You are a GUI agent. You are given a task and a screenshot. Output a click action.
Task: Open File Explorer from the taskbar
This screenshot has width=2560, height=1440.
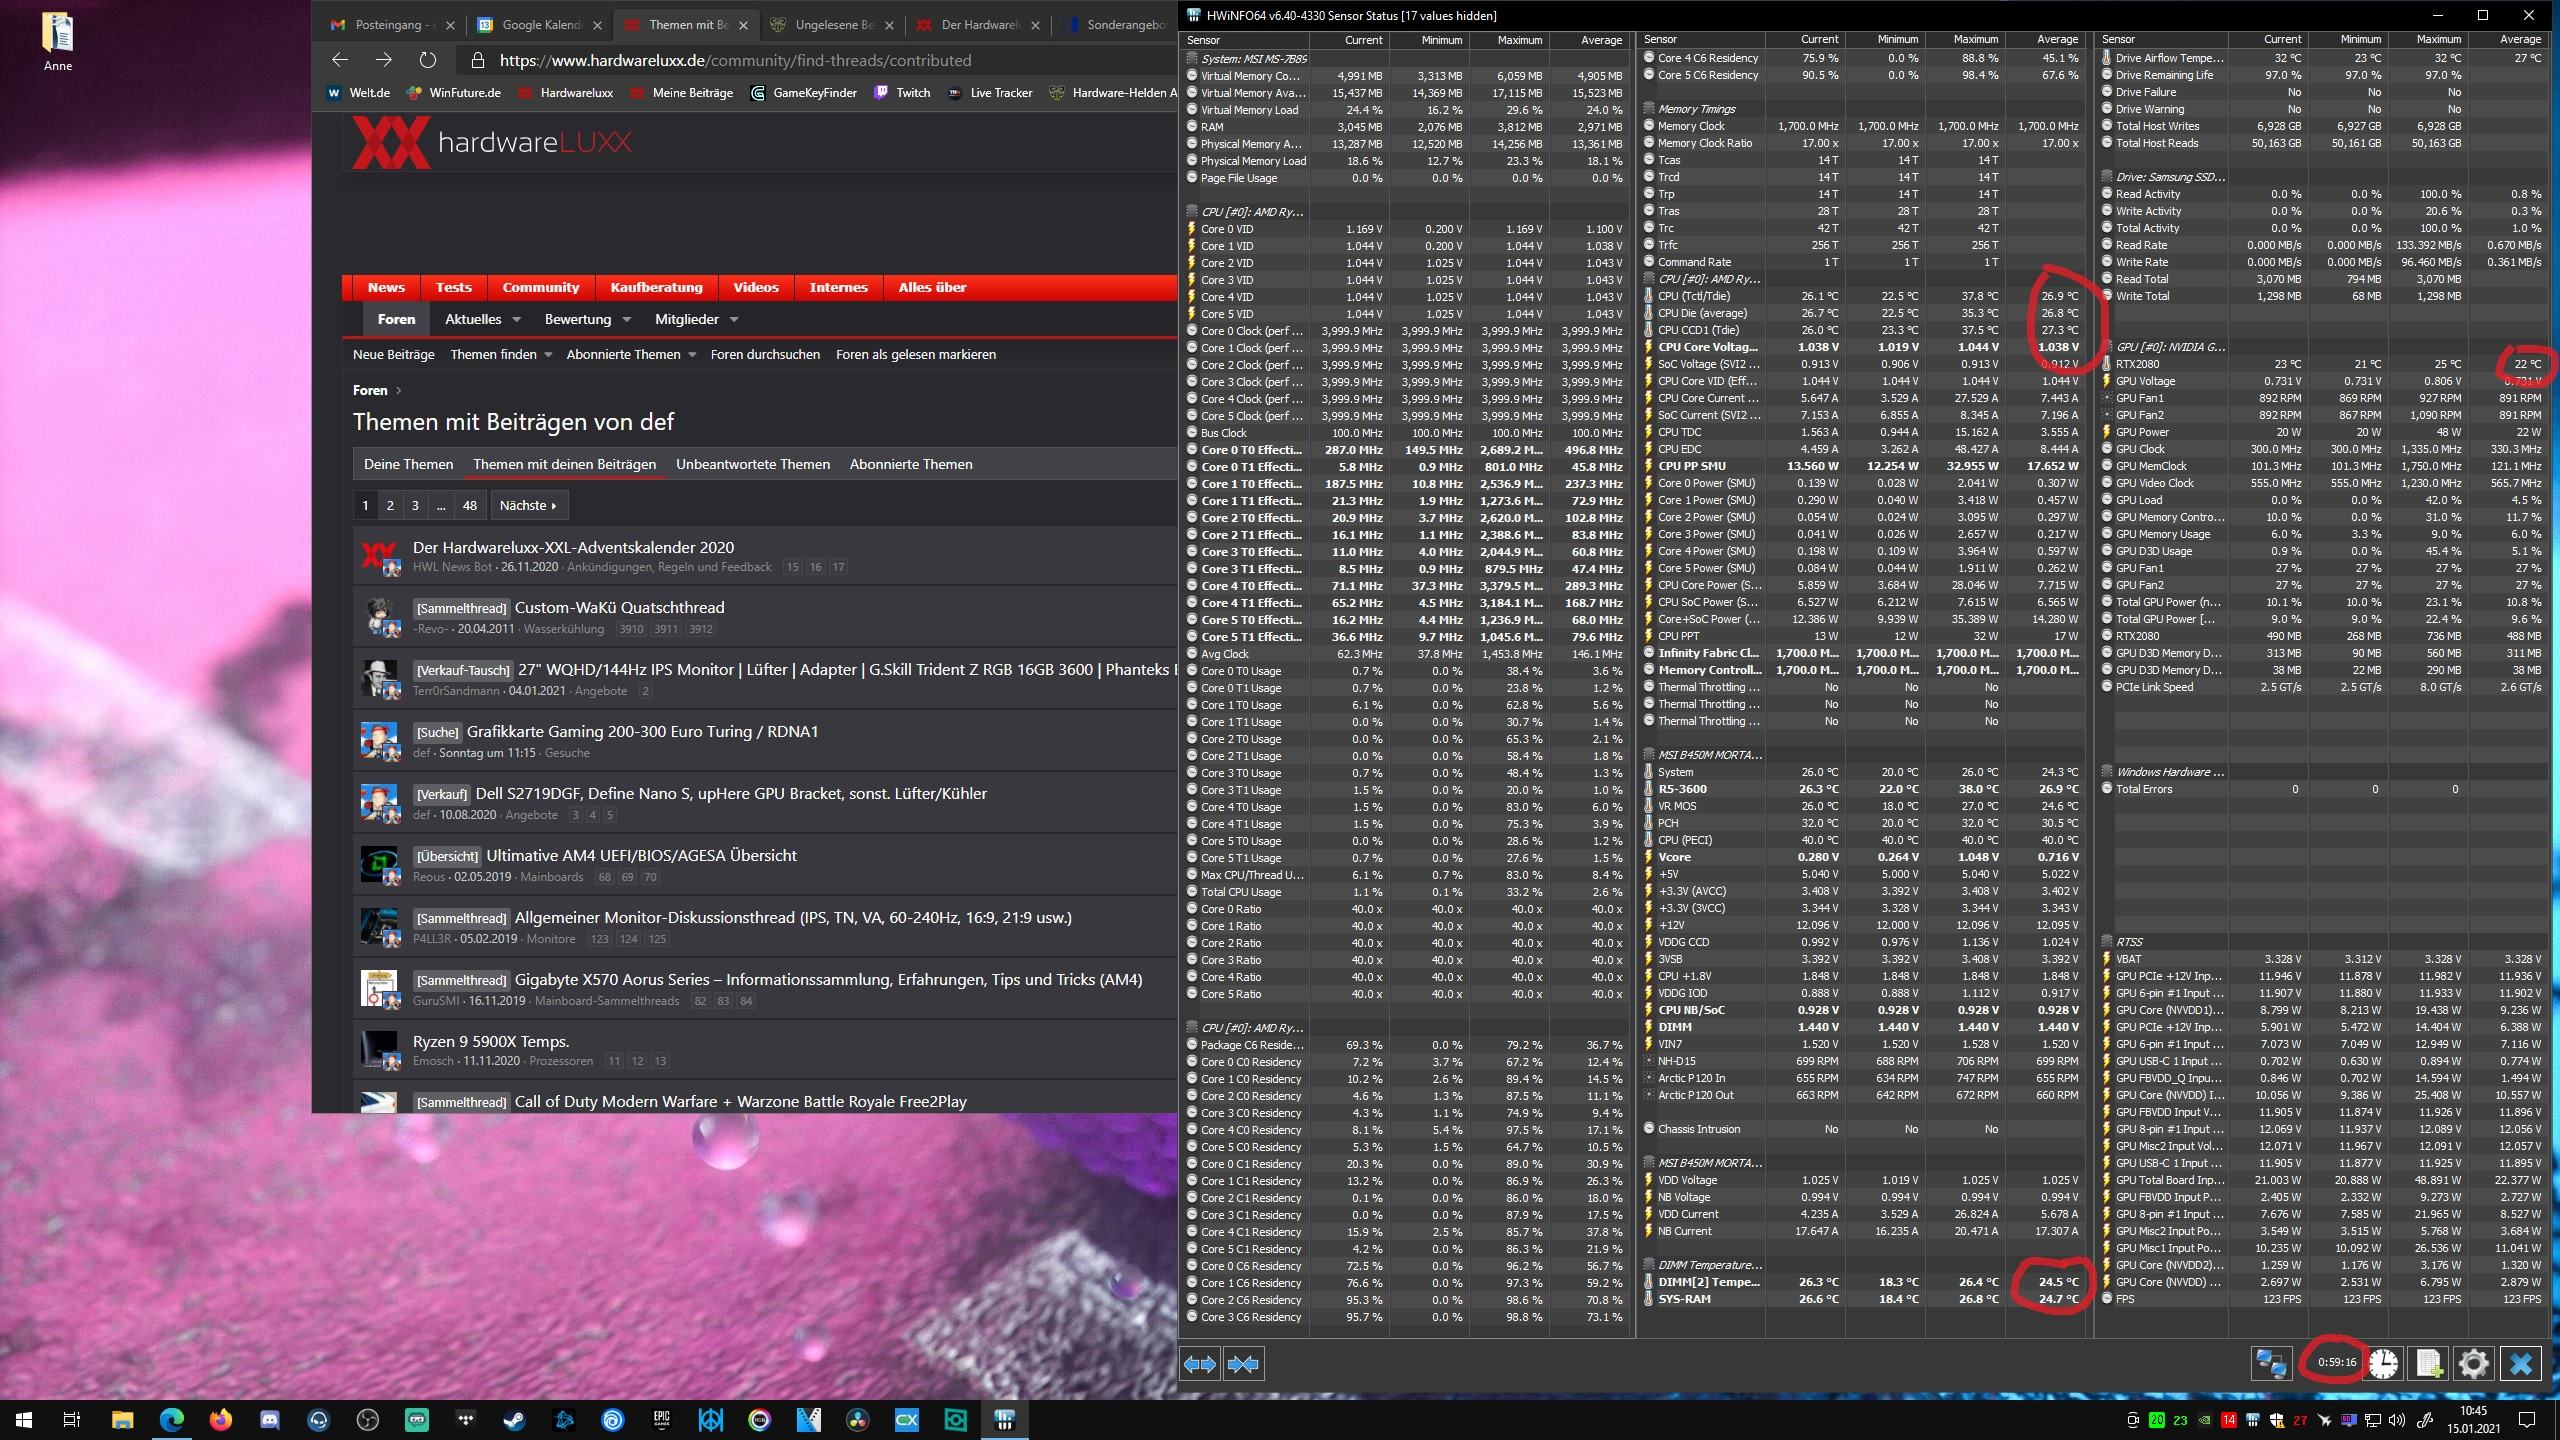pyautogui.click(x=123, y=1419)
